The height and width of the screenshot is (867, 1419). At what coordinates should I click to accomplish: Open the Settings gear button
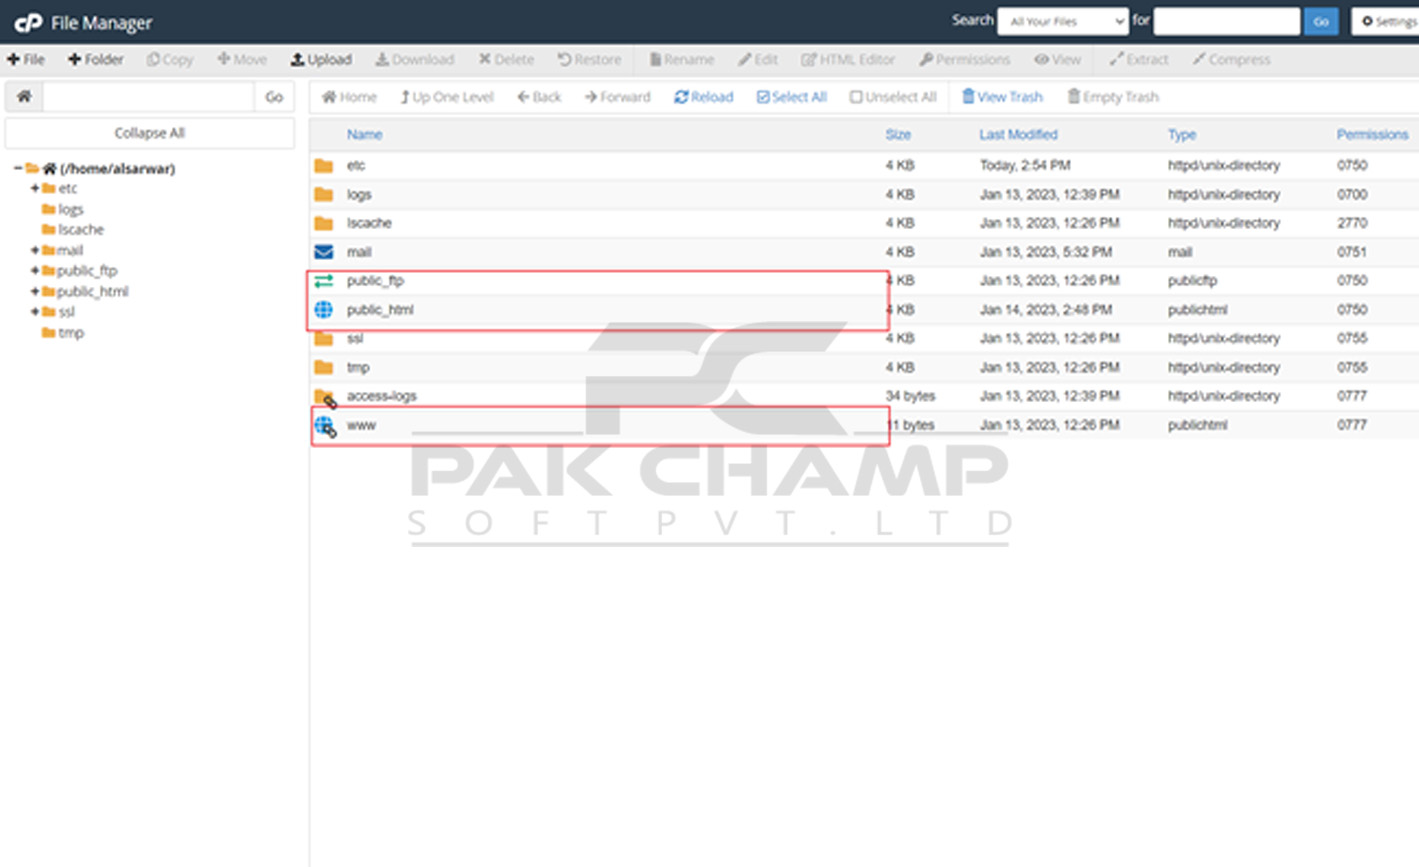click(1388, 21)
